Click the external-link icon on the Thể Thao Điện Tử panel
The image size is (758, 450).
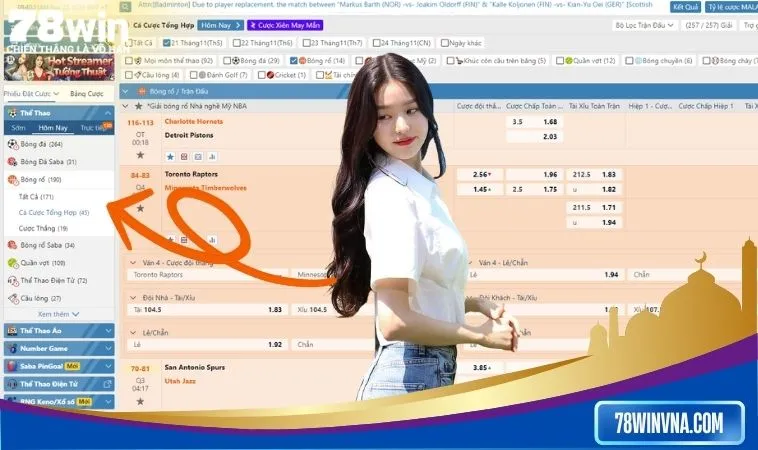pyautogui.click(x=107, y=384)
